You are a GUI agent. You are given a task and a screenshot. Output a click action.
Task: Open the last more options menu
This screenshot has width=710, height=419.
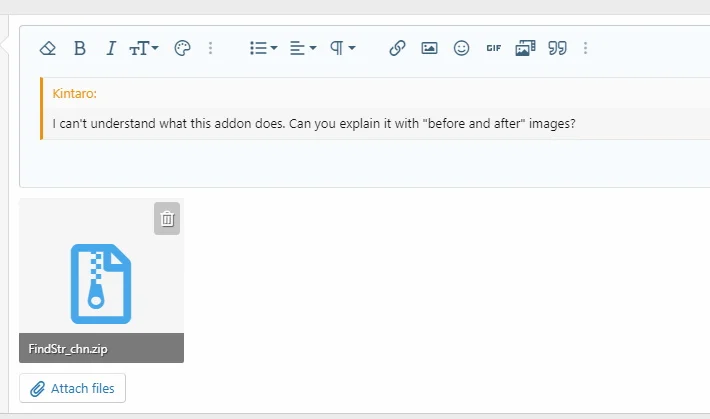pos(585,48)
